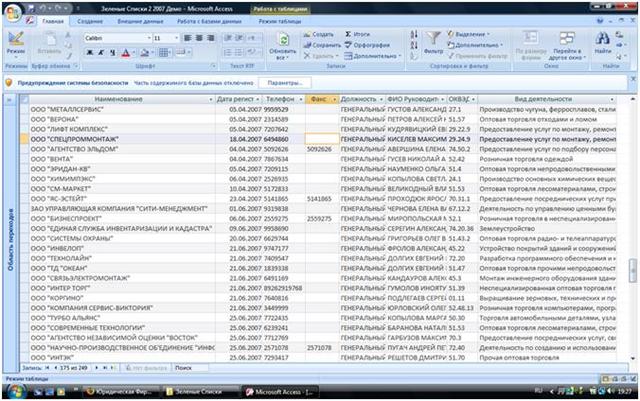
Task: Apply bold Ж formatting
Action: pyautogui.click(x=89, y=53)
